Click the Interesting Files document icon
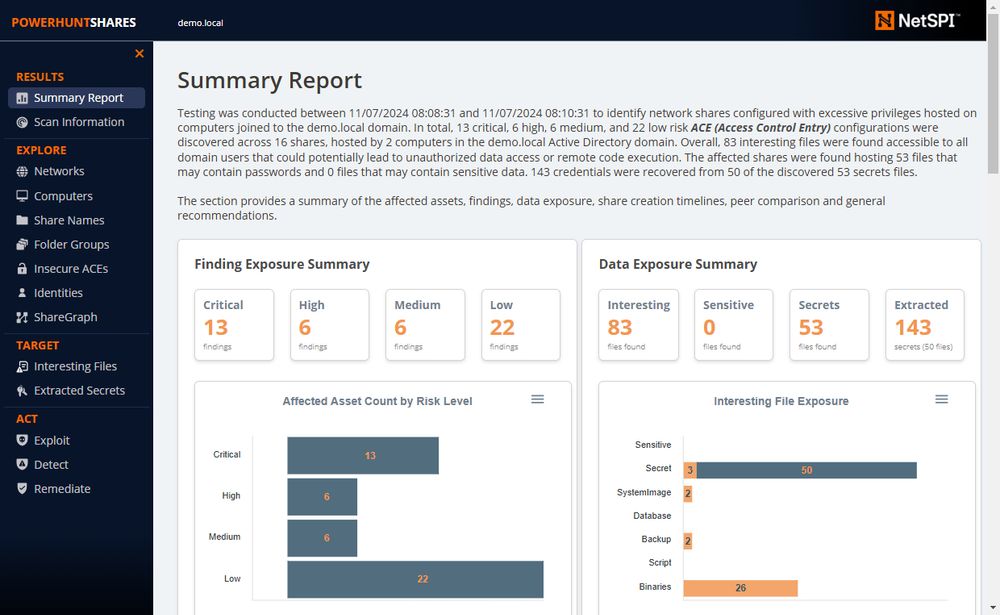 tap(22, 367)
